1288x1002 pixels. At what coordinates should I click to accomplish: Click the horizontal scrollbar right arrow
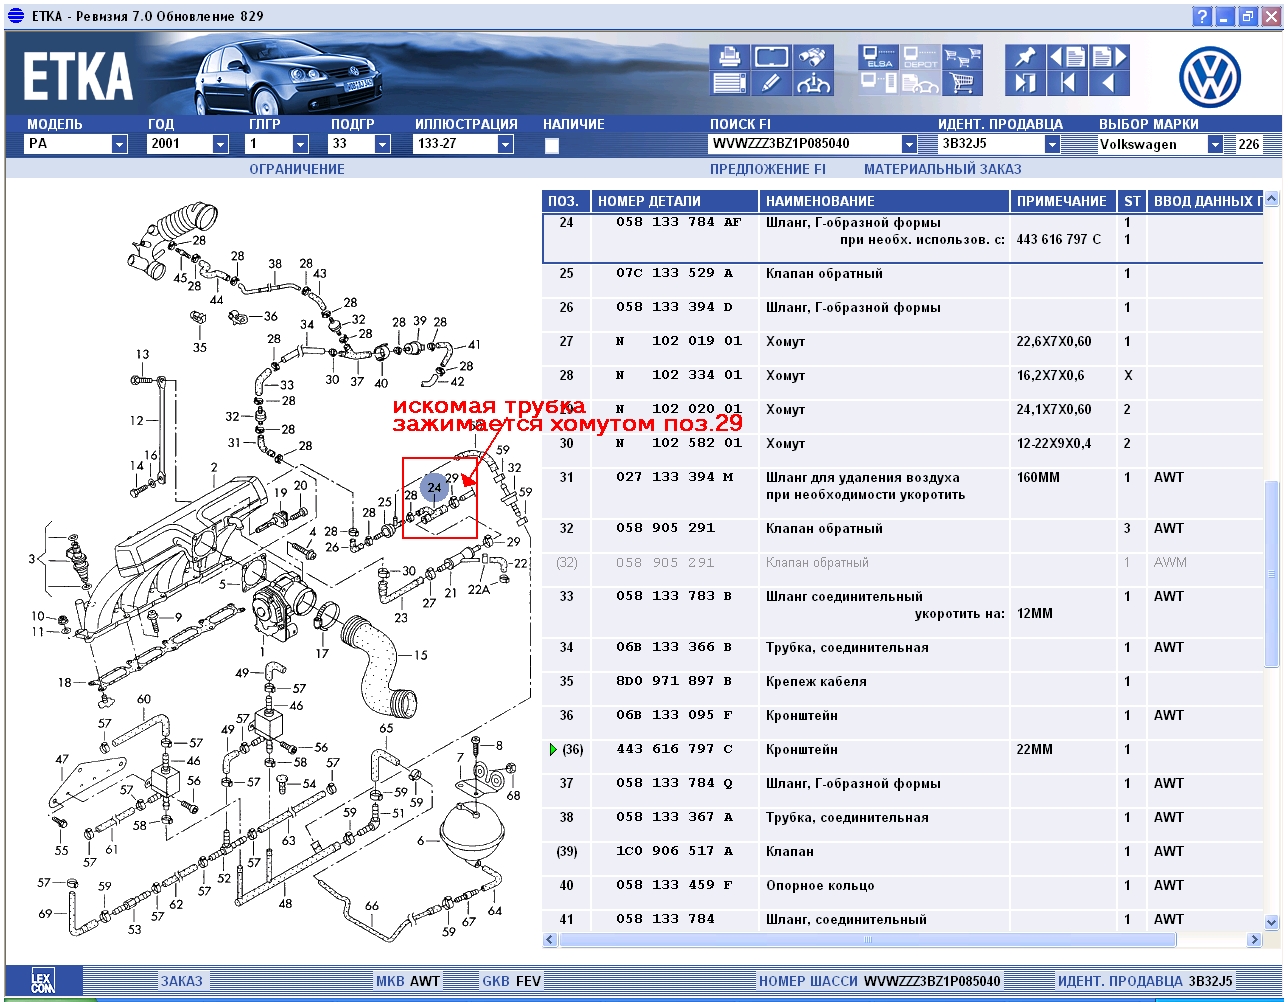[x=1255, y=940]
